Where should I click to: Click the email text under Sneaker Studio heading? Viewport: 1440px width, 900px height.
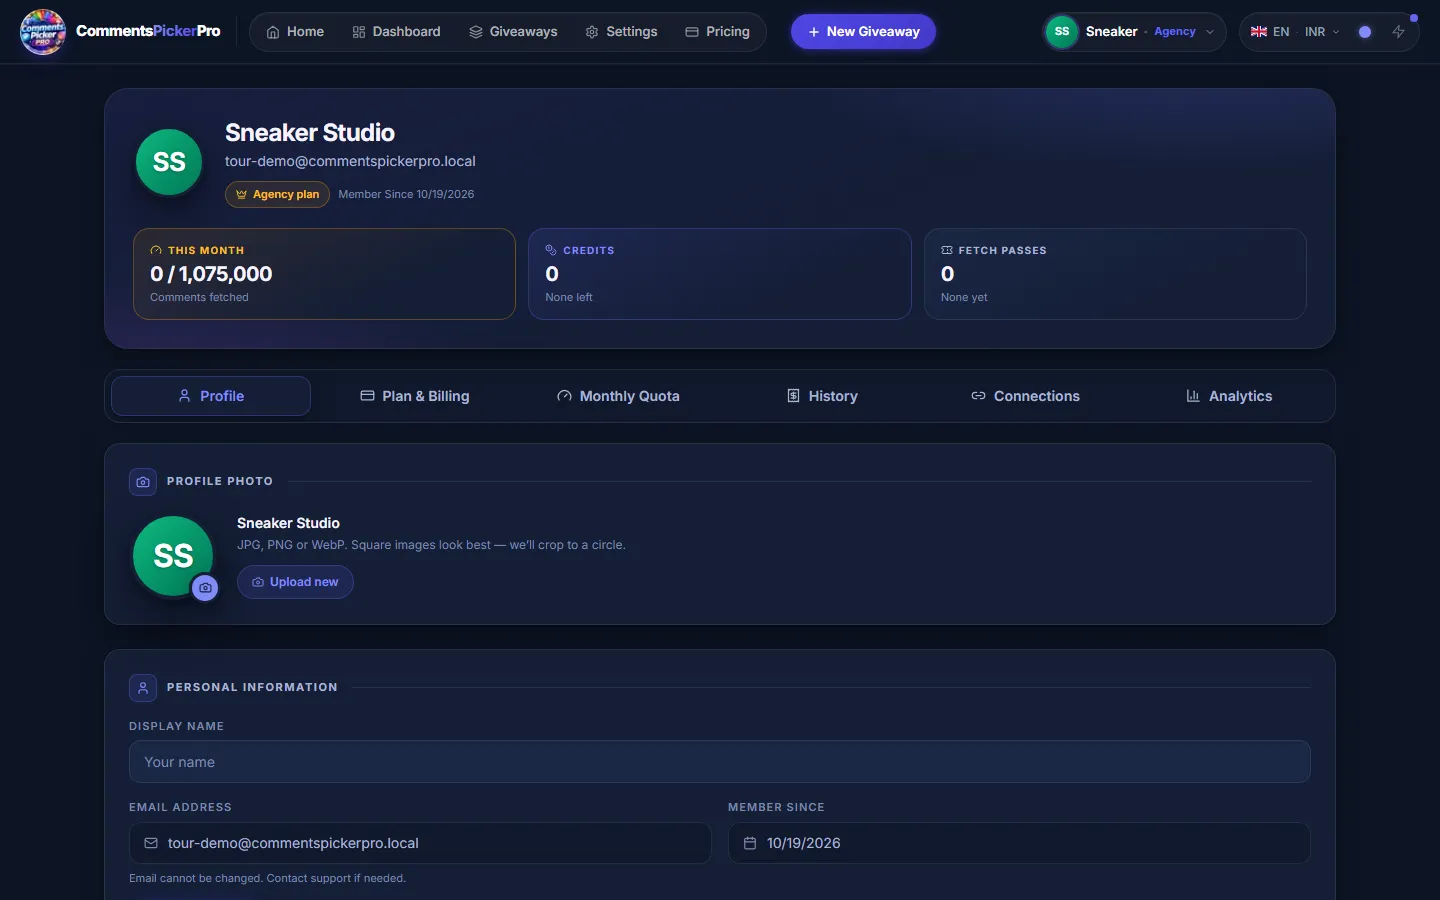pos(350,161)
